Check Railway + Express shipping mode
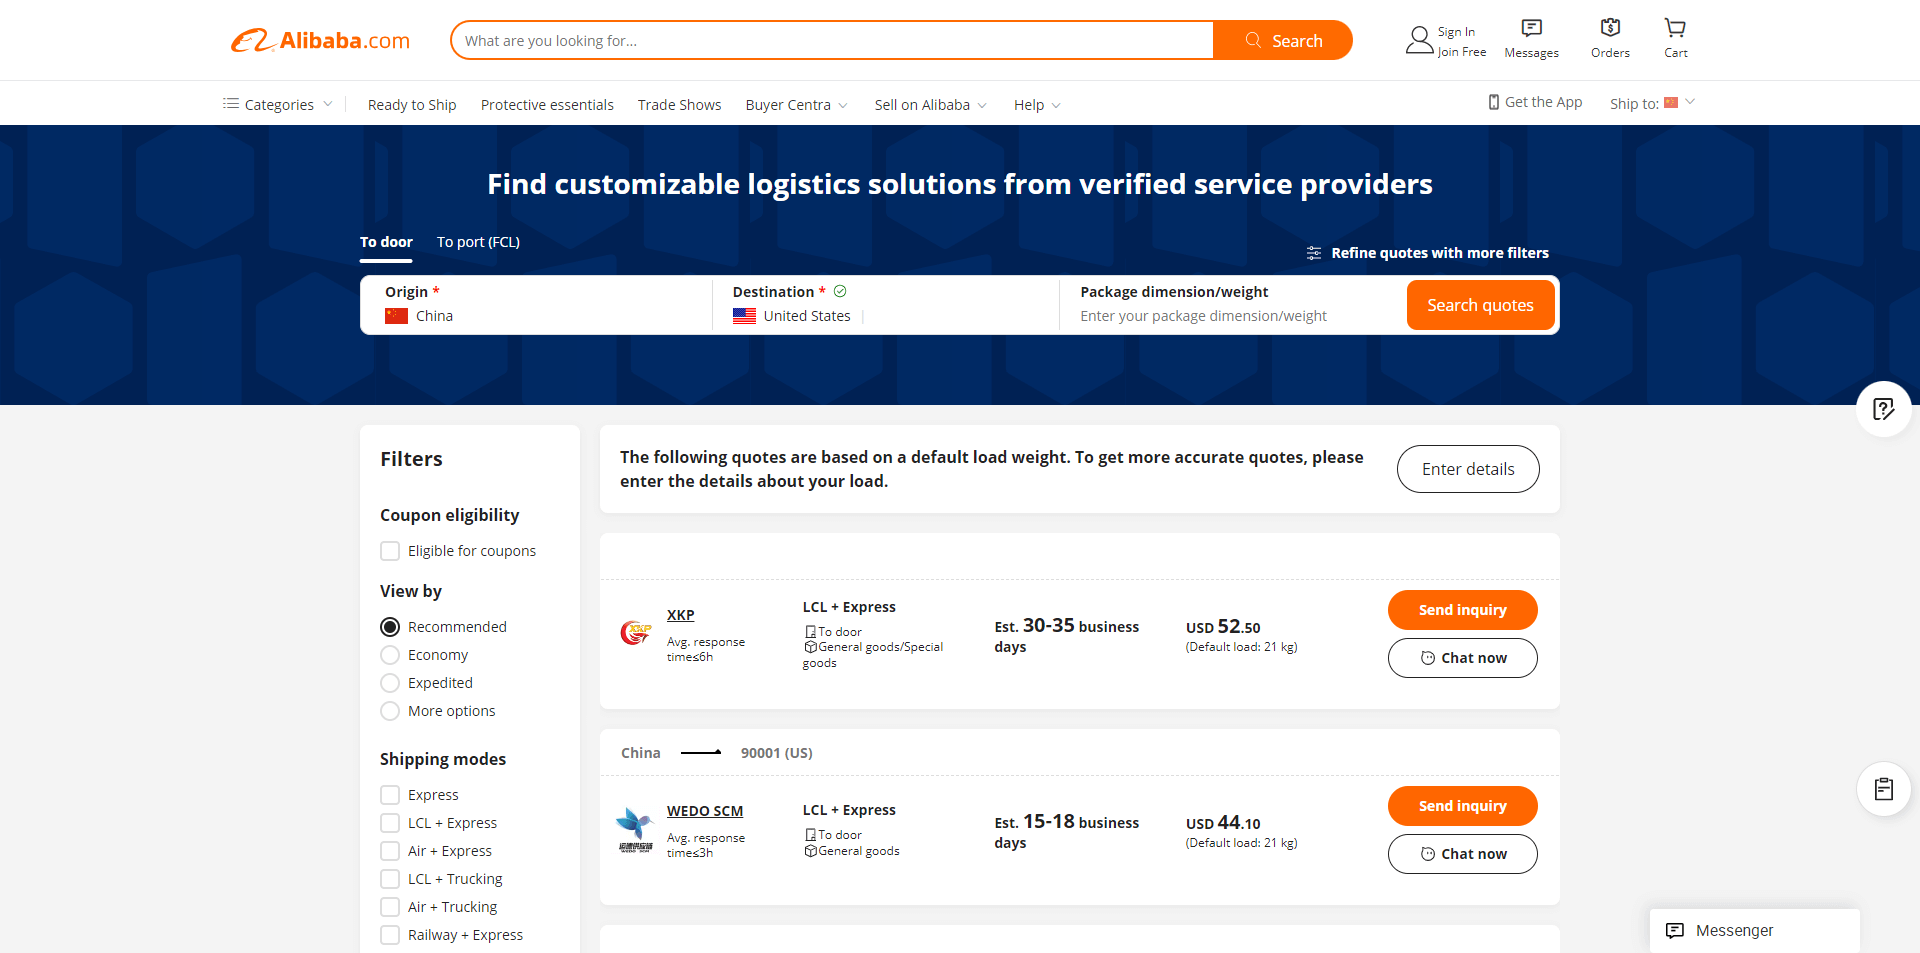 coord(390,935)
